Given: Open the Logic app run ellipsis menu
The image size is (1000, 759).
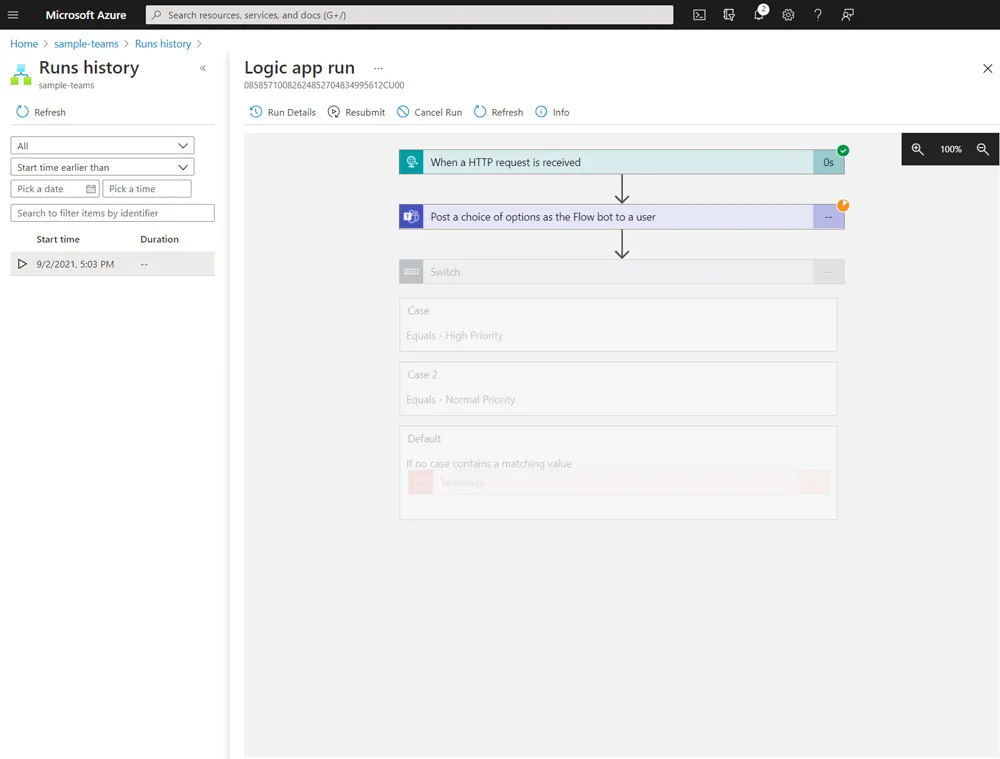Looking at the screenshot, I should (x=378, y=68).
